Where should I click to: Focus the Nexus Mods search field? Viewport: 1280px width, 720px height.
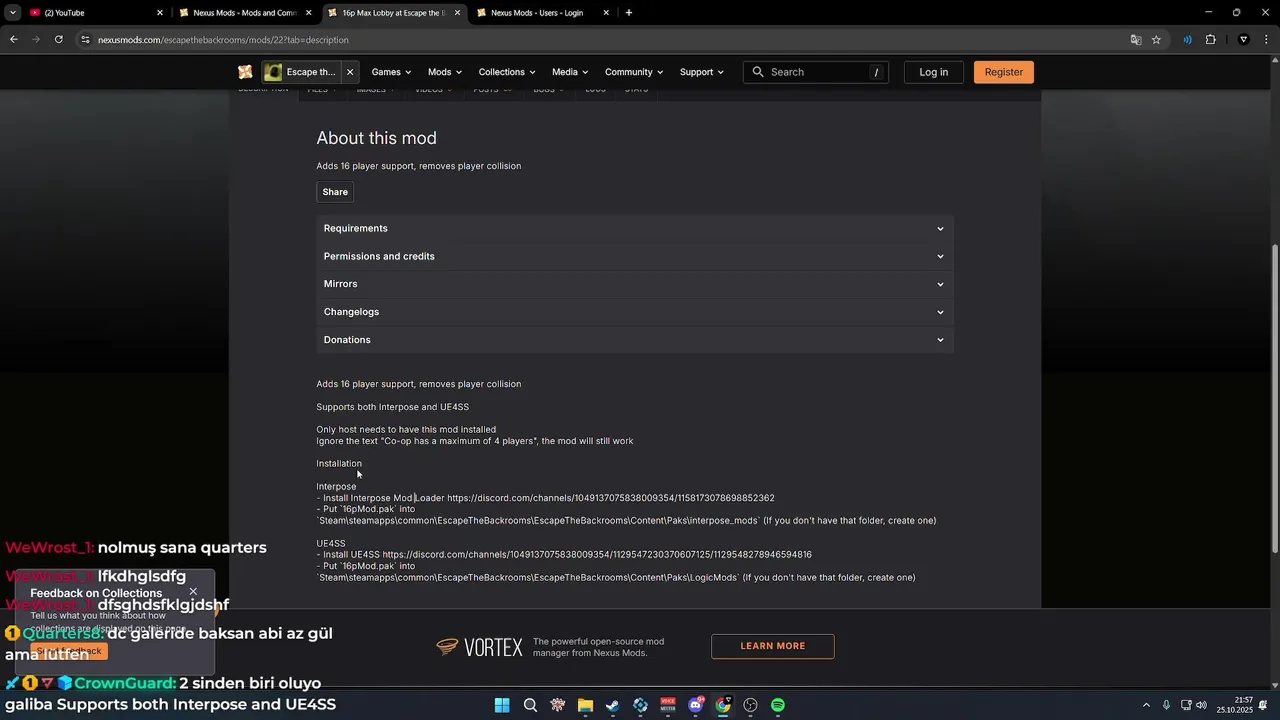click(815, 72)
